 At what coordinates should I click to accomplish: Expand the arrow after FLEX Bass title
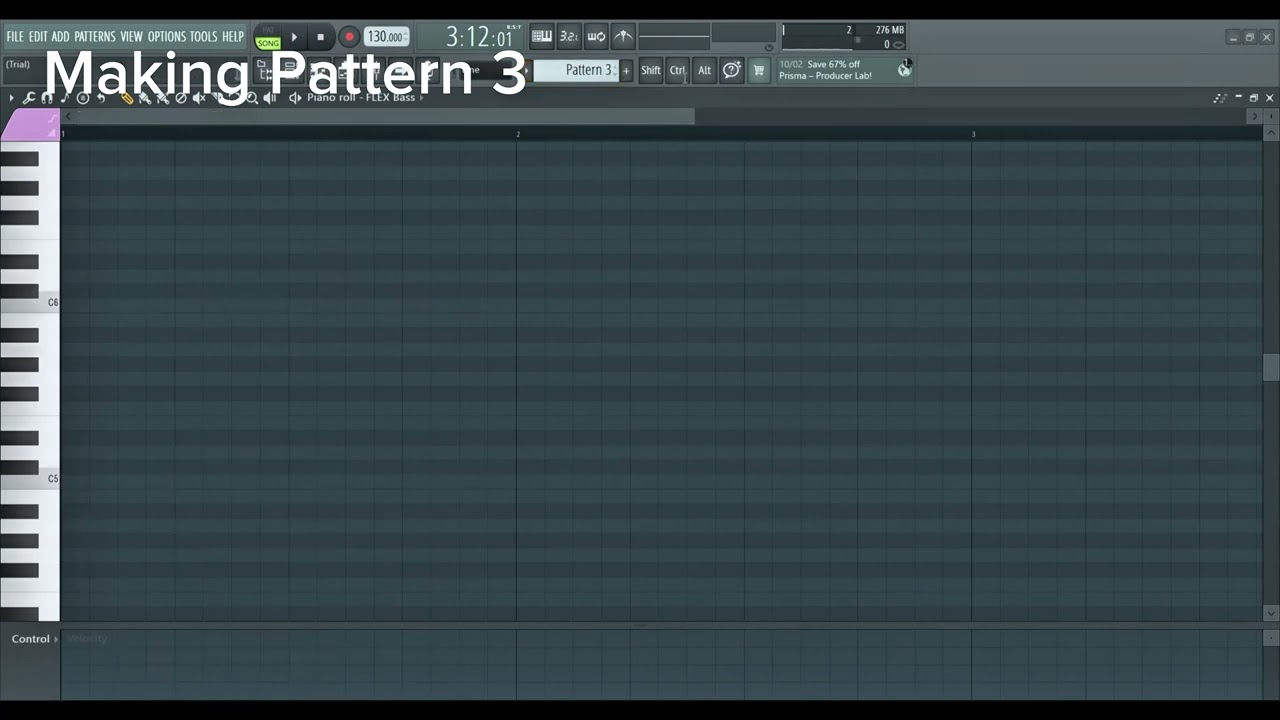click(x=422, y=97)
